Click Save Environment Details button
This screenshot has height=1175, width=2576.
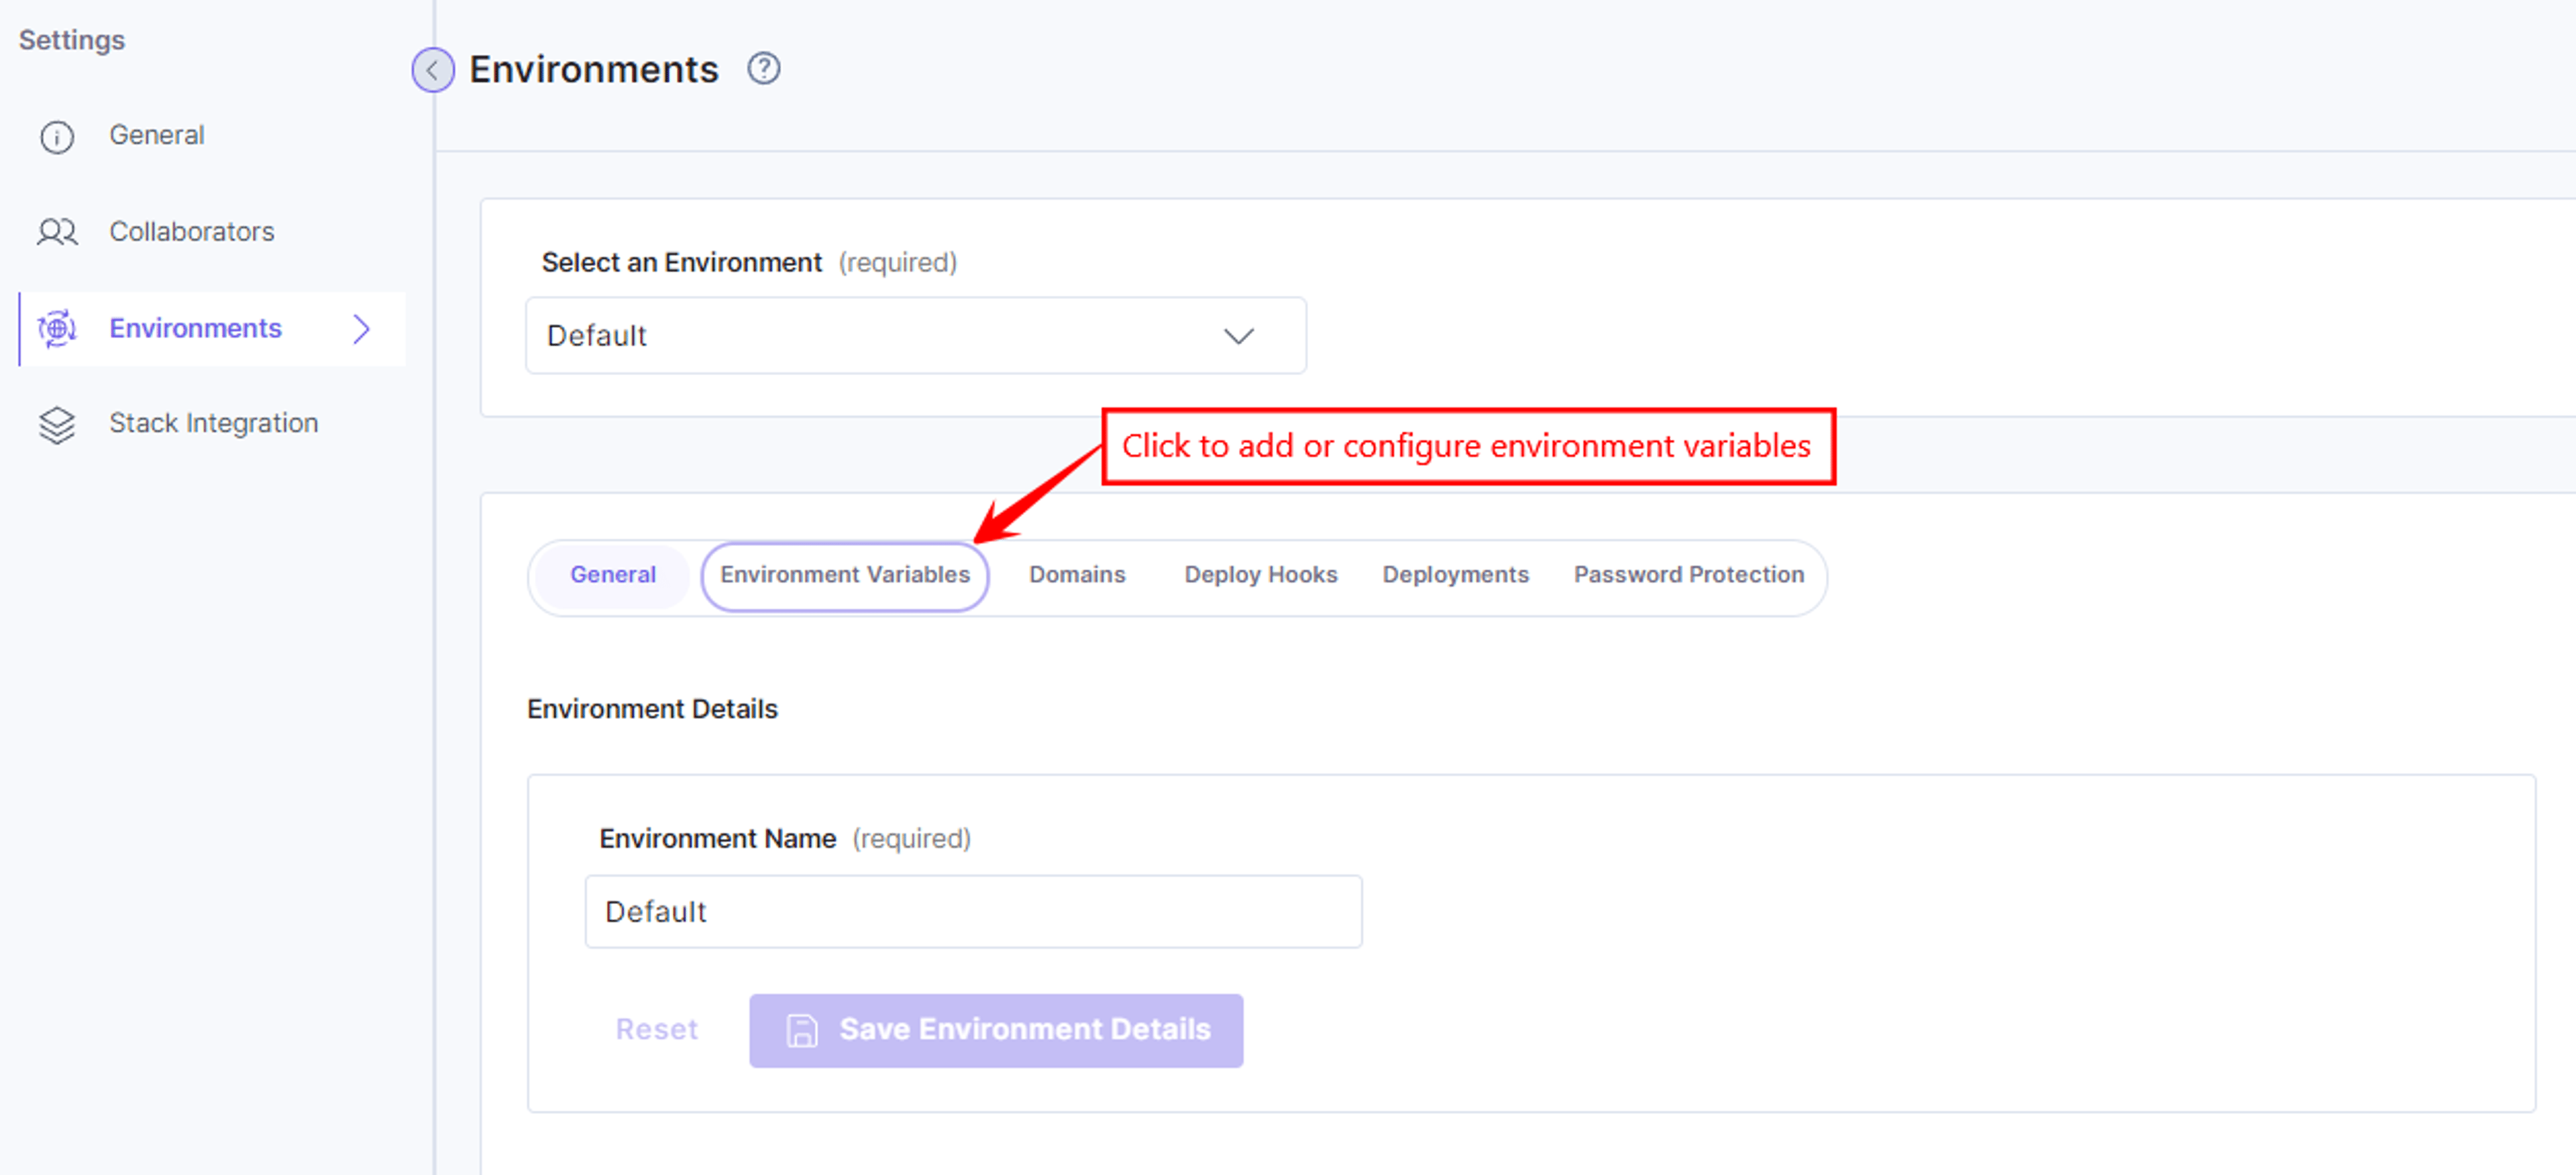tap(996, 1030)
